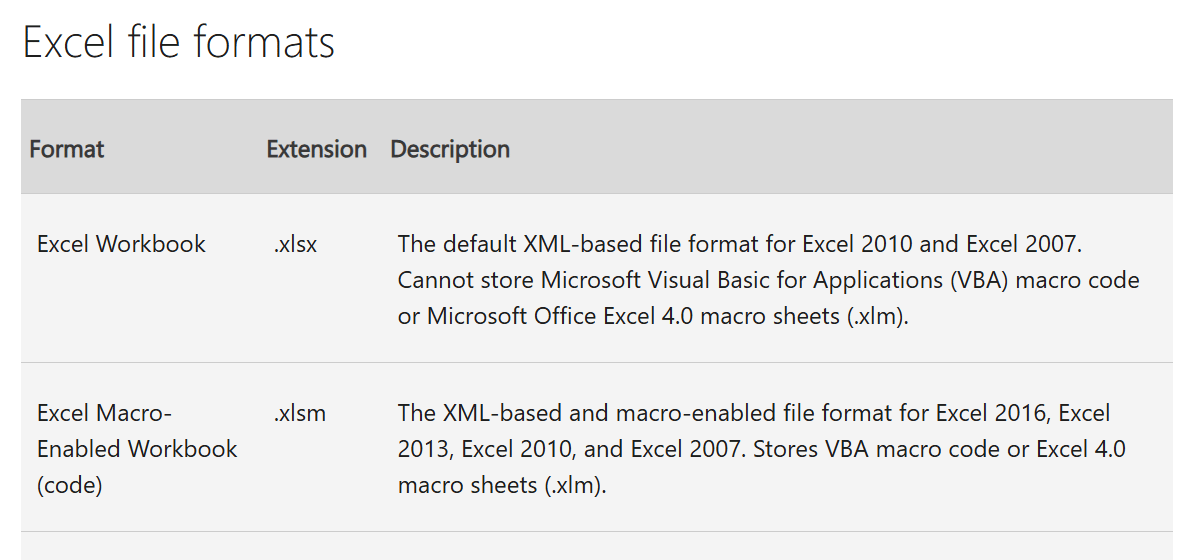The height and width of the screenshot is (560, 1202).
Task: Click "(code)" under Macro-Enabled Workbook
Action: 70,485
